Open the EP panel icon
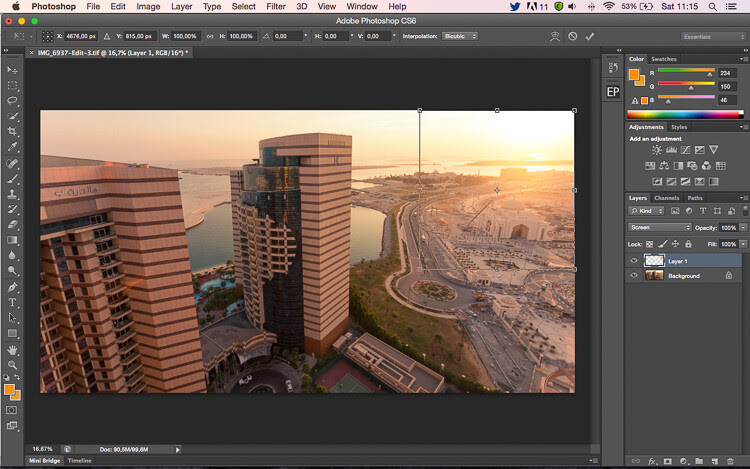The image size is (750, 469). (x=613, y=92)
